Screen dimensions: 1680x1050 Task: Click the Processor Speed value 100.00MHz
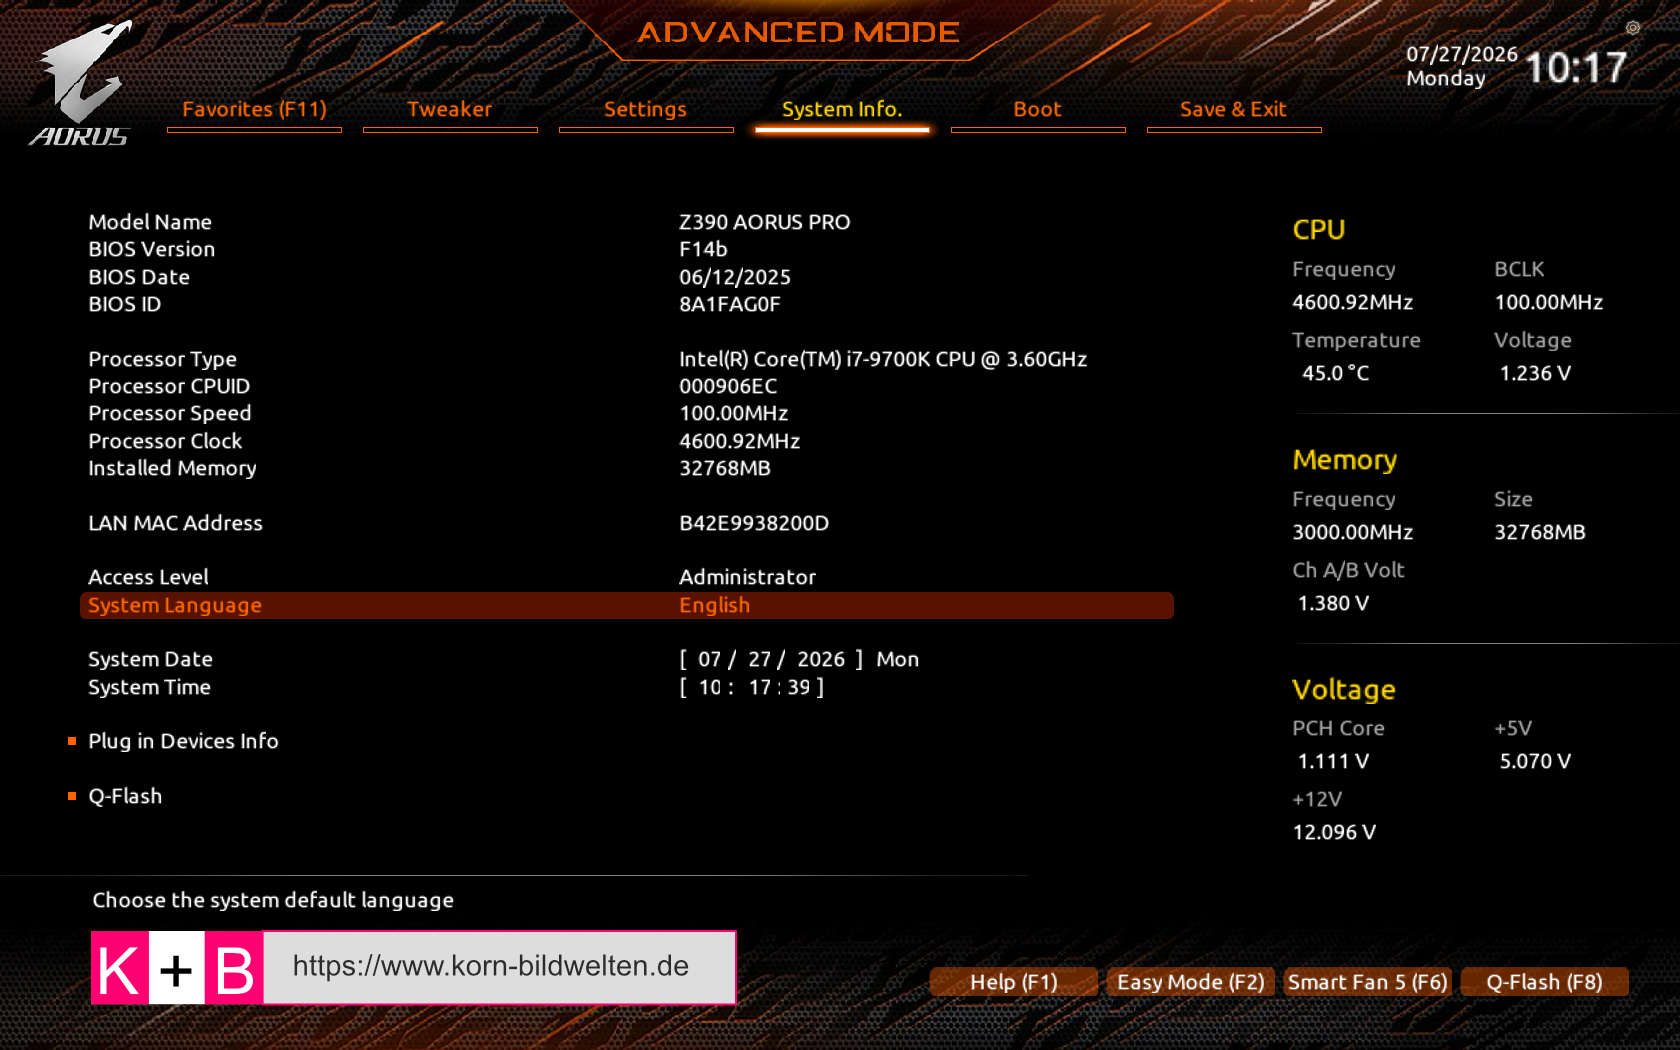pyautogui.click(x=734, y=413)
